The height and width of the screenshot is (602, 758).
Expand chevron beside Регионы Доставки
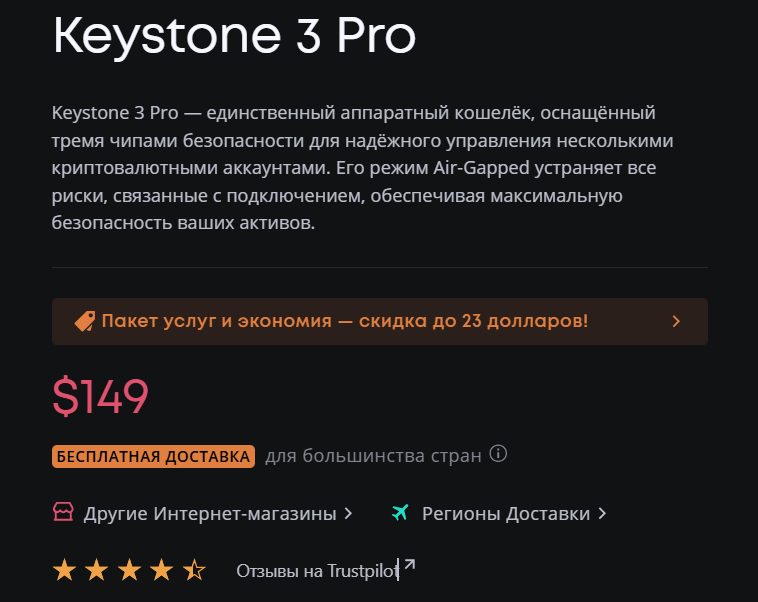(x=602, y=514)
